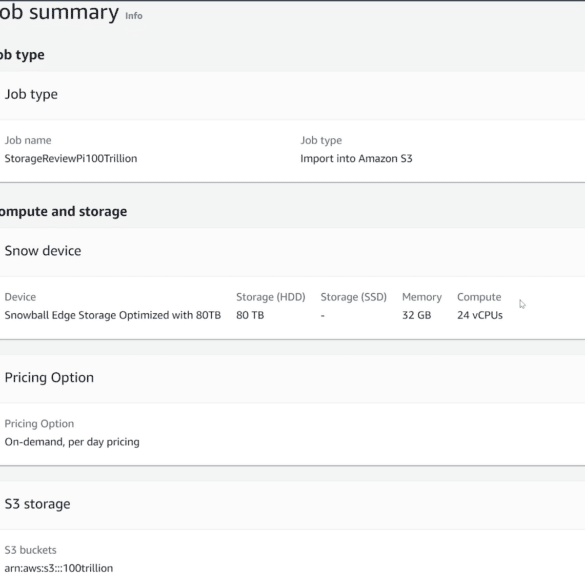Click the S3 buckets field label
This screenshot has height=585, width=585.
(31, 550)
